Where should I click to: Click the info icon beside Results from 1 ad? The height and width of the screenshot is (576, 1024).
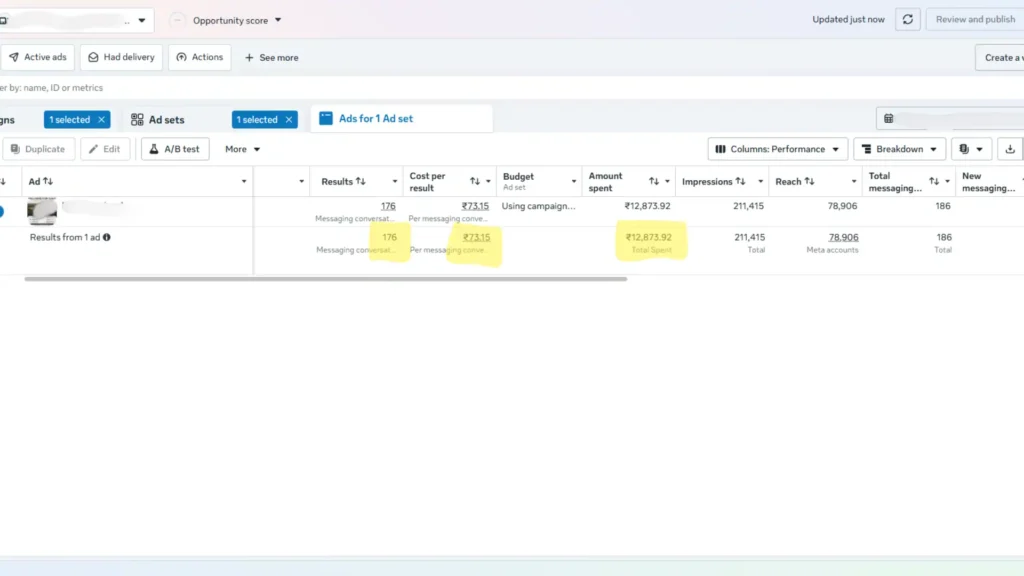[106, 237]
